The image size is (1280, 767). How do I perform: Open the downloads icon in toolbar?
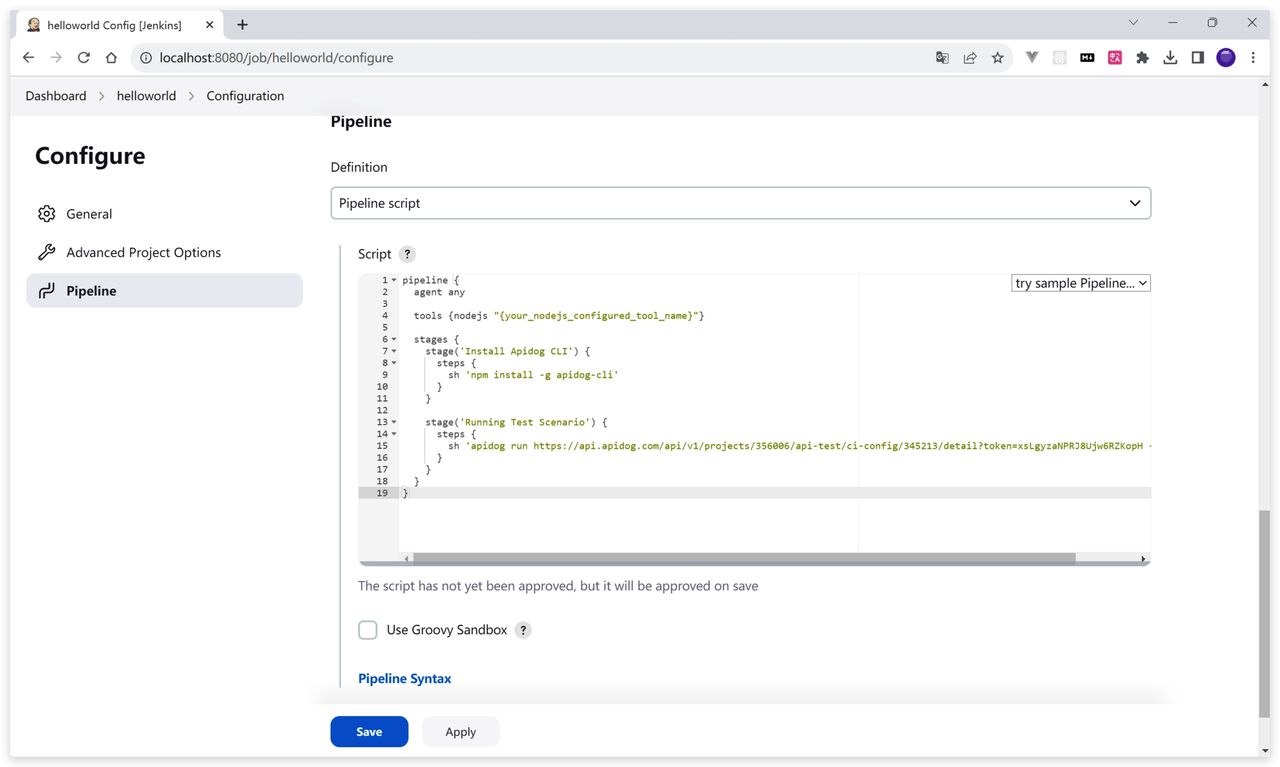coord(1170,58)
